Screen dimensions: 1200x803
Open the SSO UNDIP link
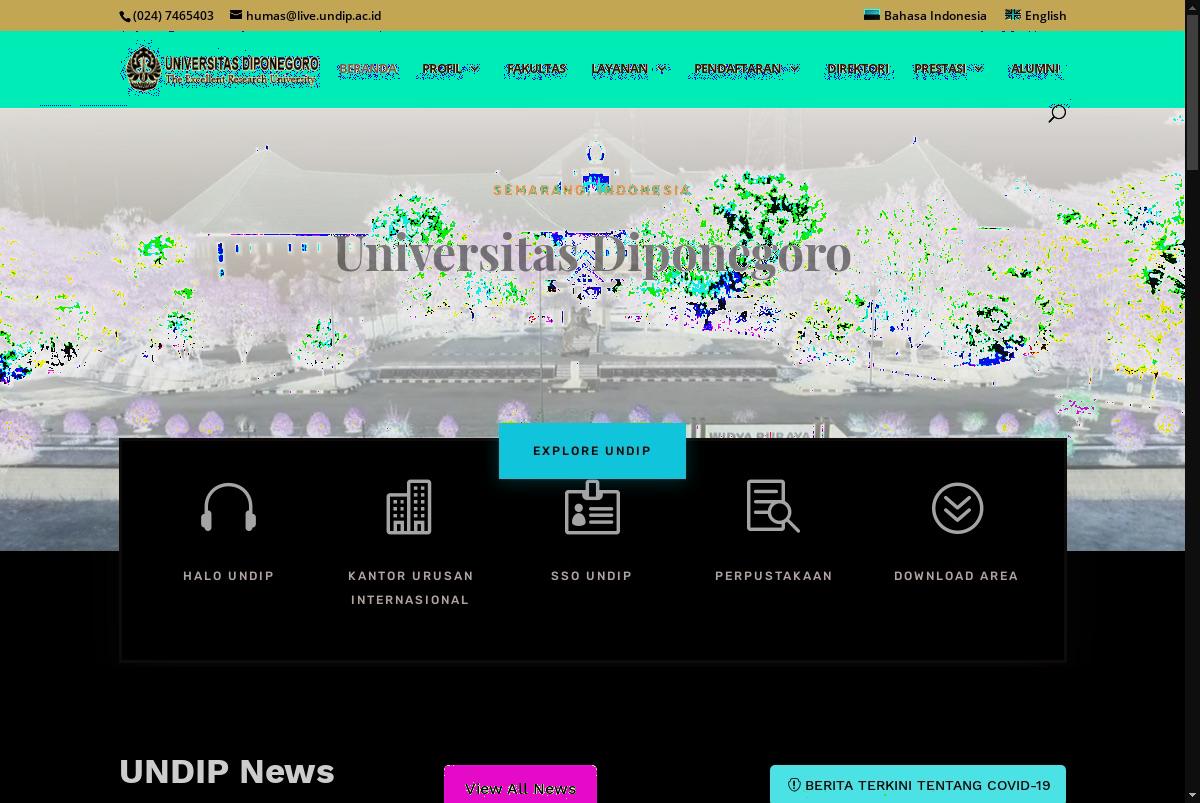pyautogui.click(x=592, y=576)
